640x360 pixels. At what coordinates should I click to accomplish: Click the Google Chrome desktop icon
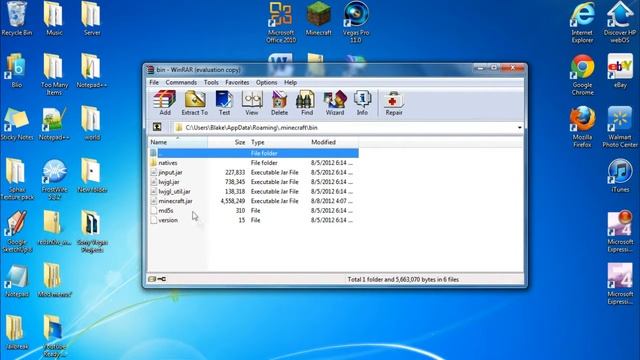[582, 75]
